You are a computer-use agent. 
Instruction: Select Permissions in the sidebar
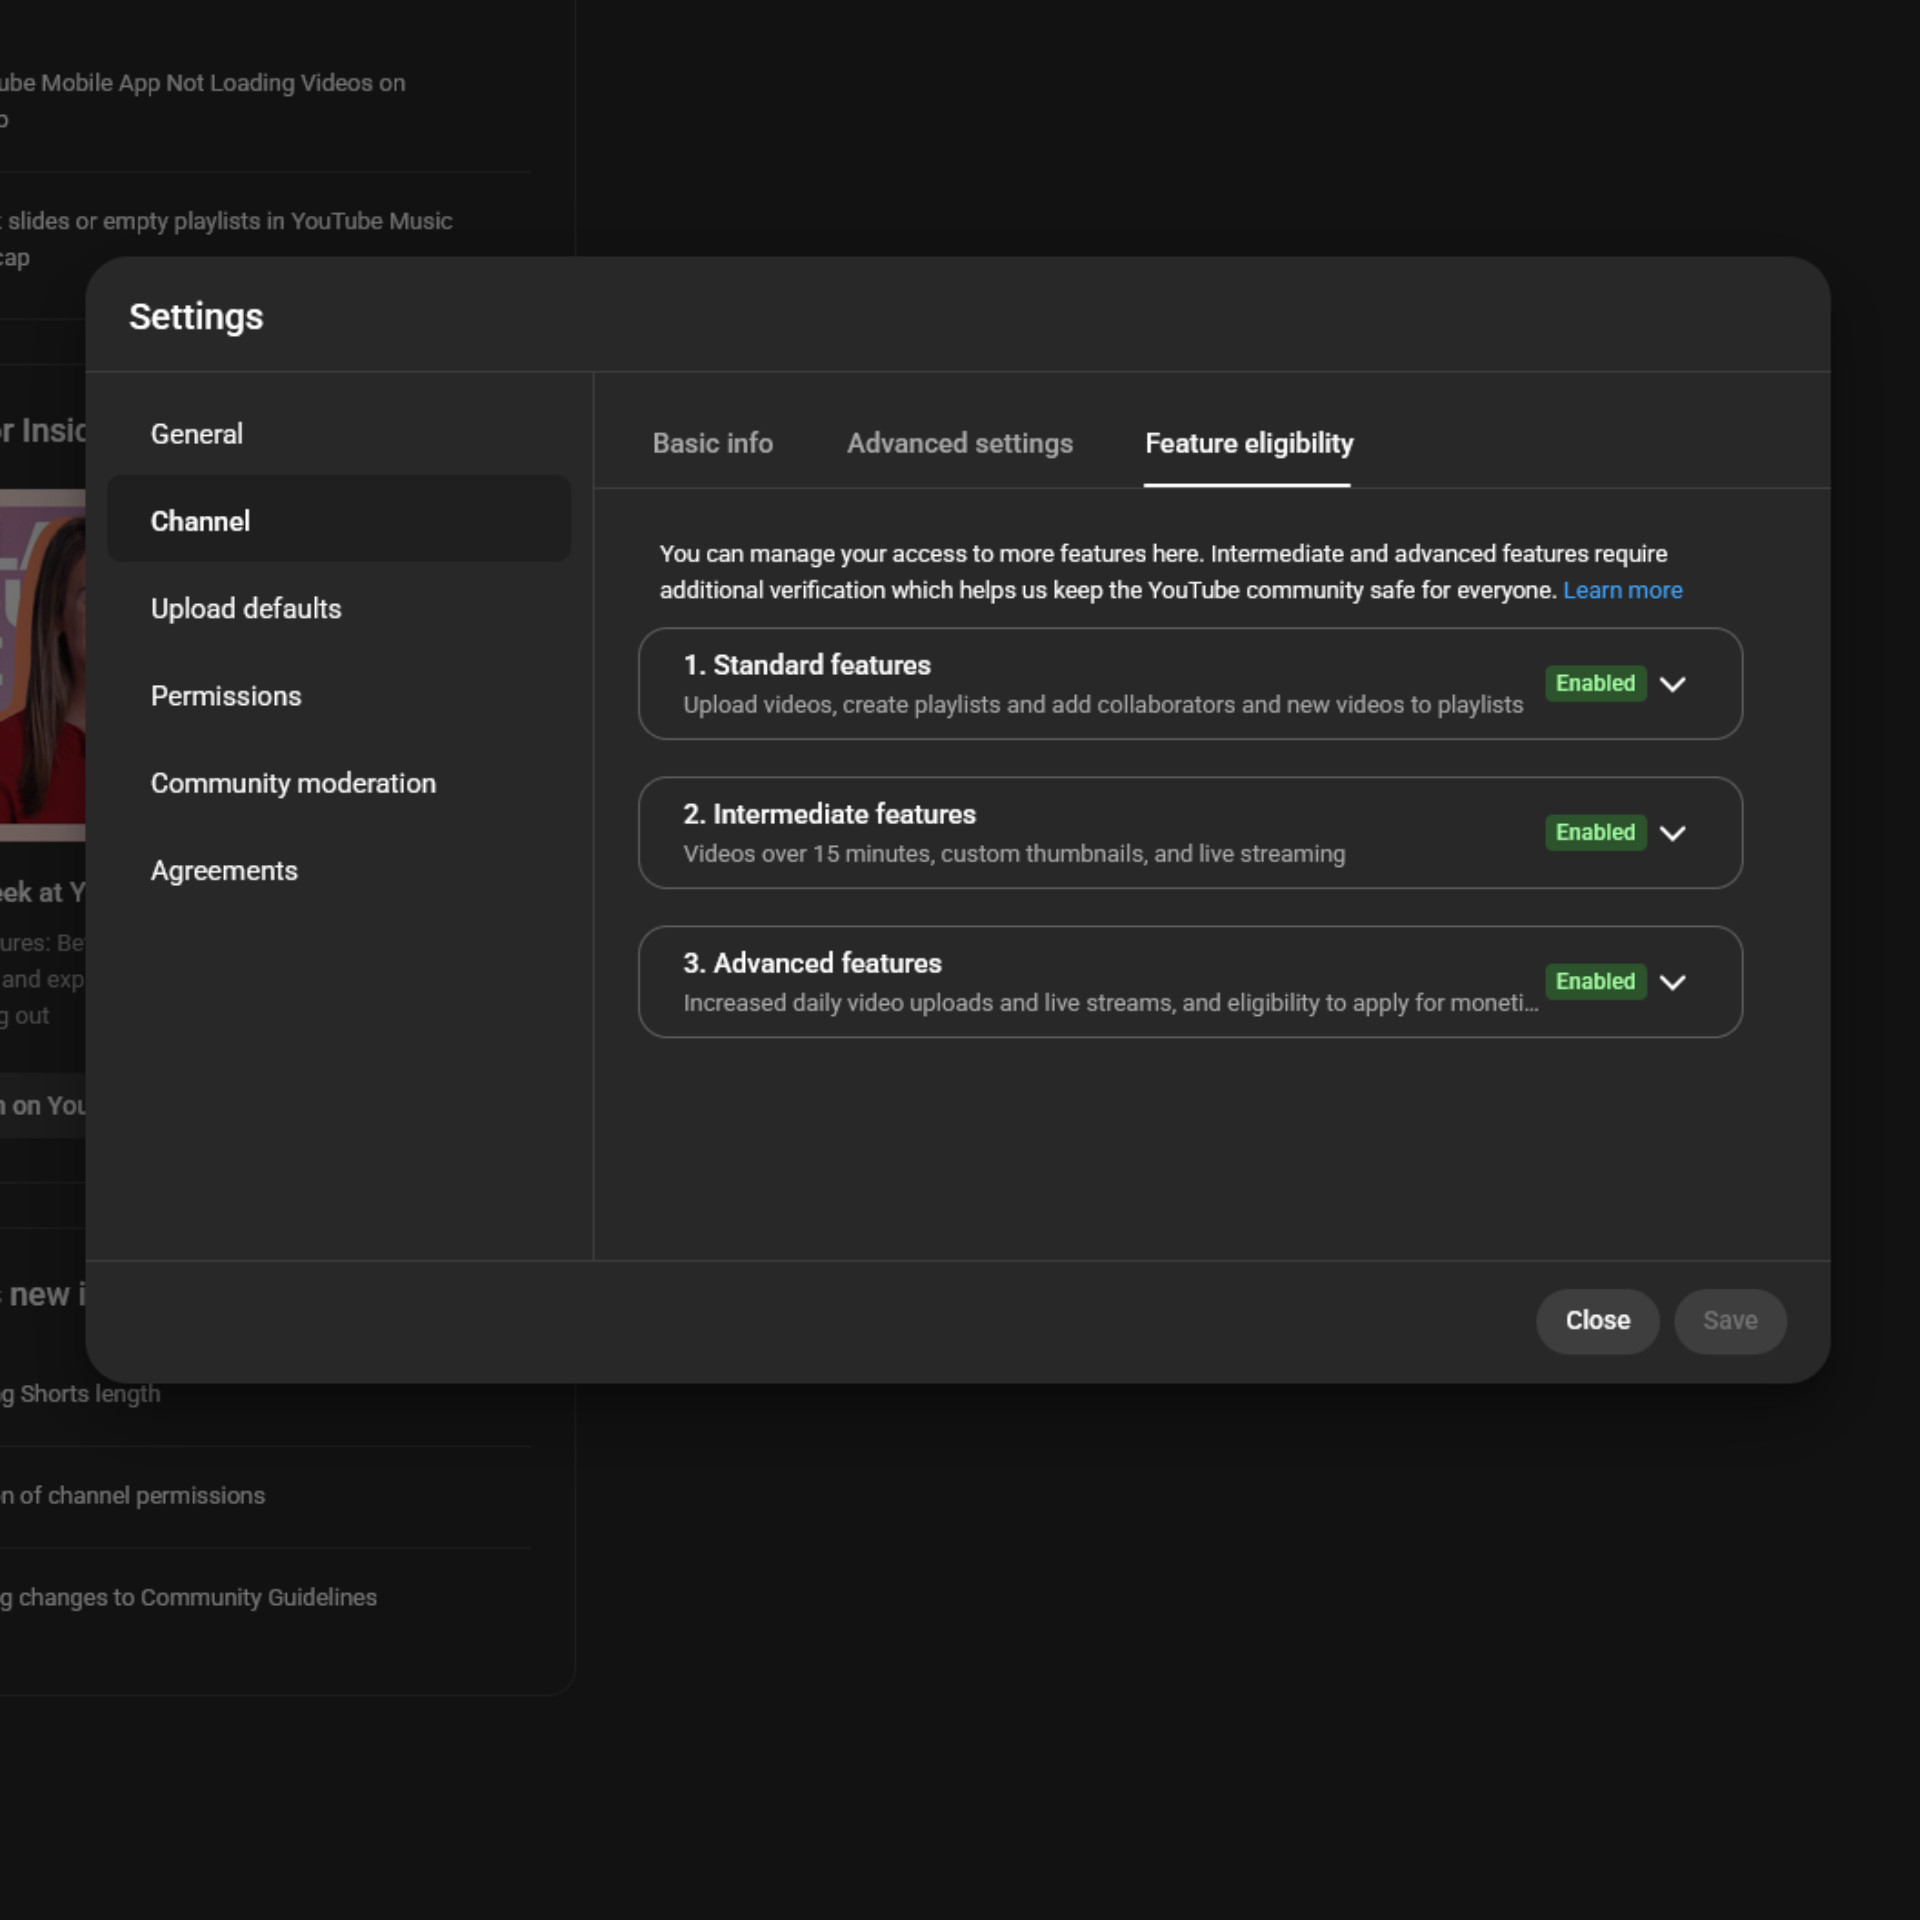pos(226,696)
